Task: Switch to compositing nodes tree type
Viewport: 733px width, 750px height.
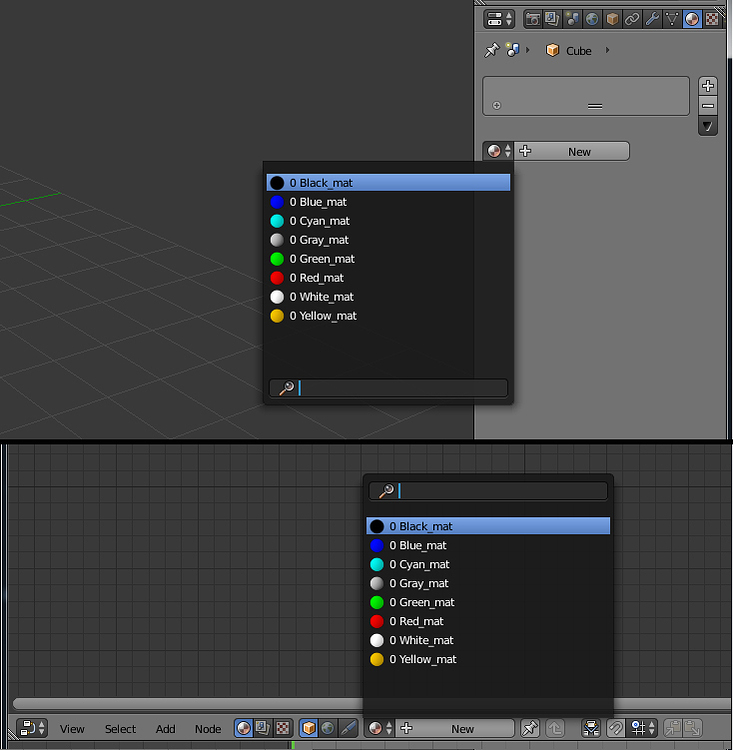Action: tap(263, 728)
